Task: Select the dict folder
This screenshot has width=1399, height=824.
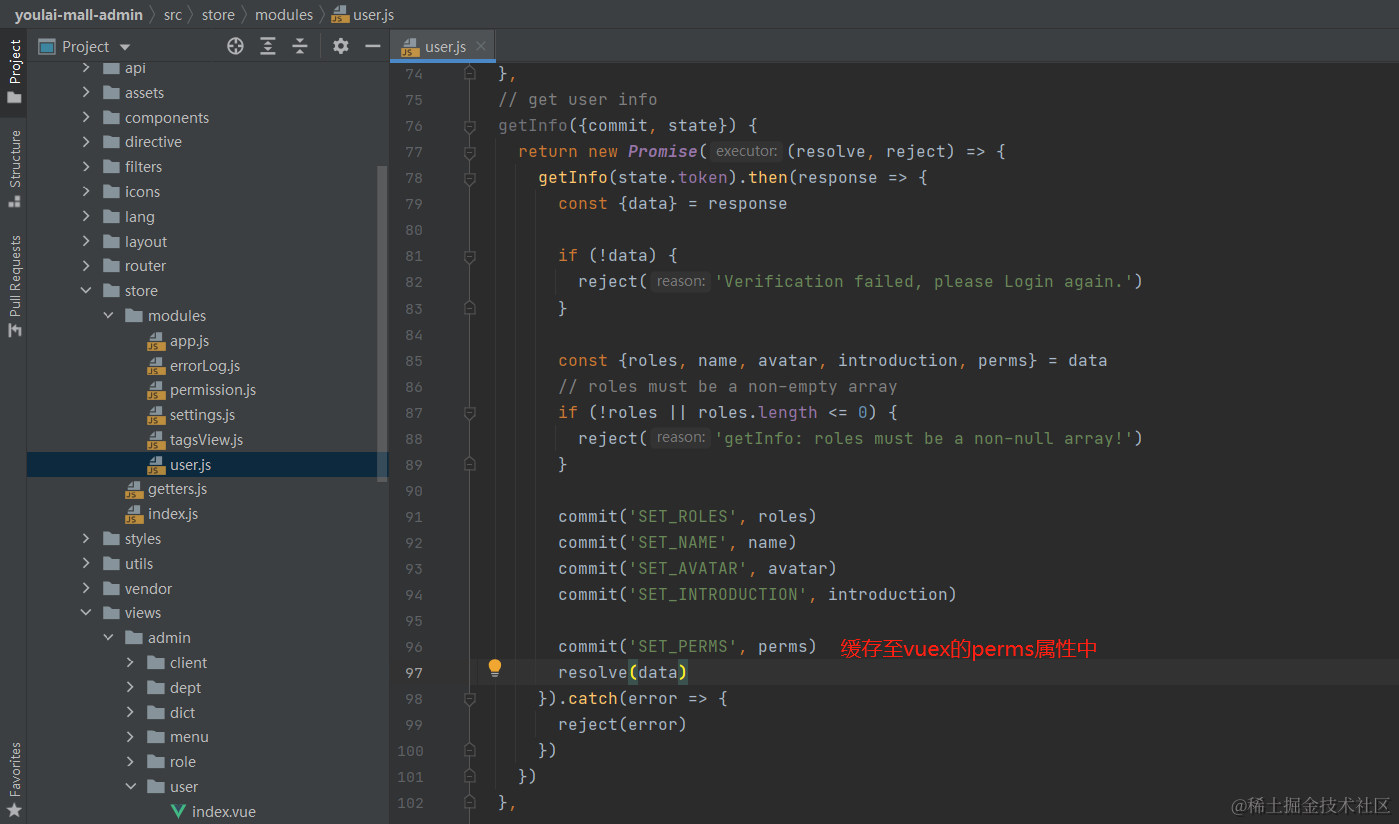Action: pyautogui.click(x=182, y=713)
